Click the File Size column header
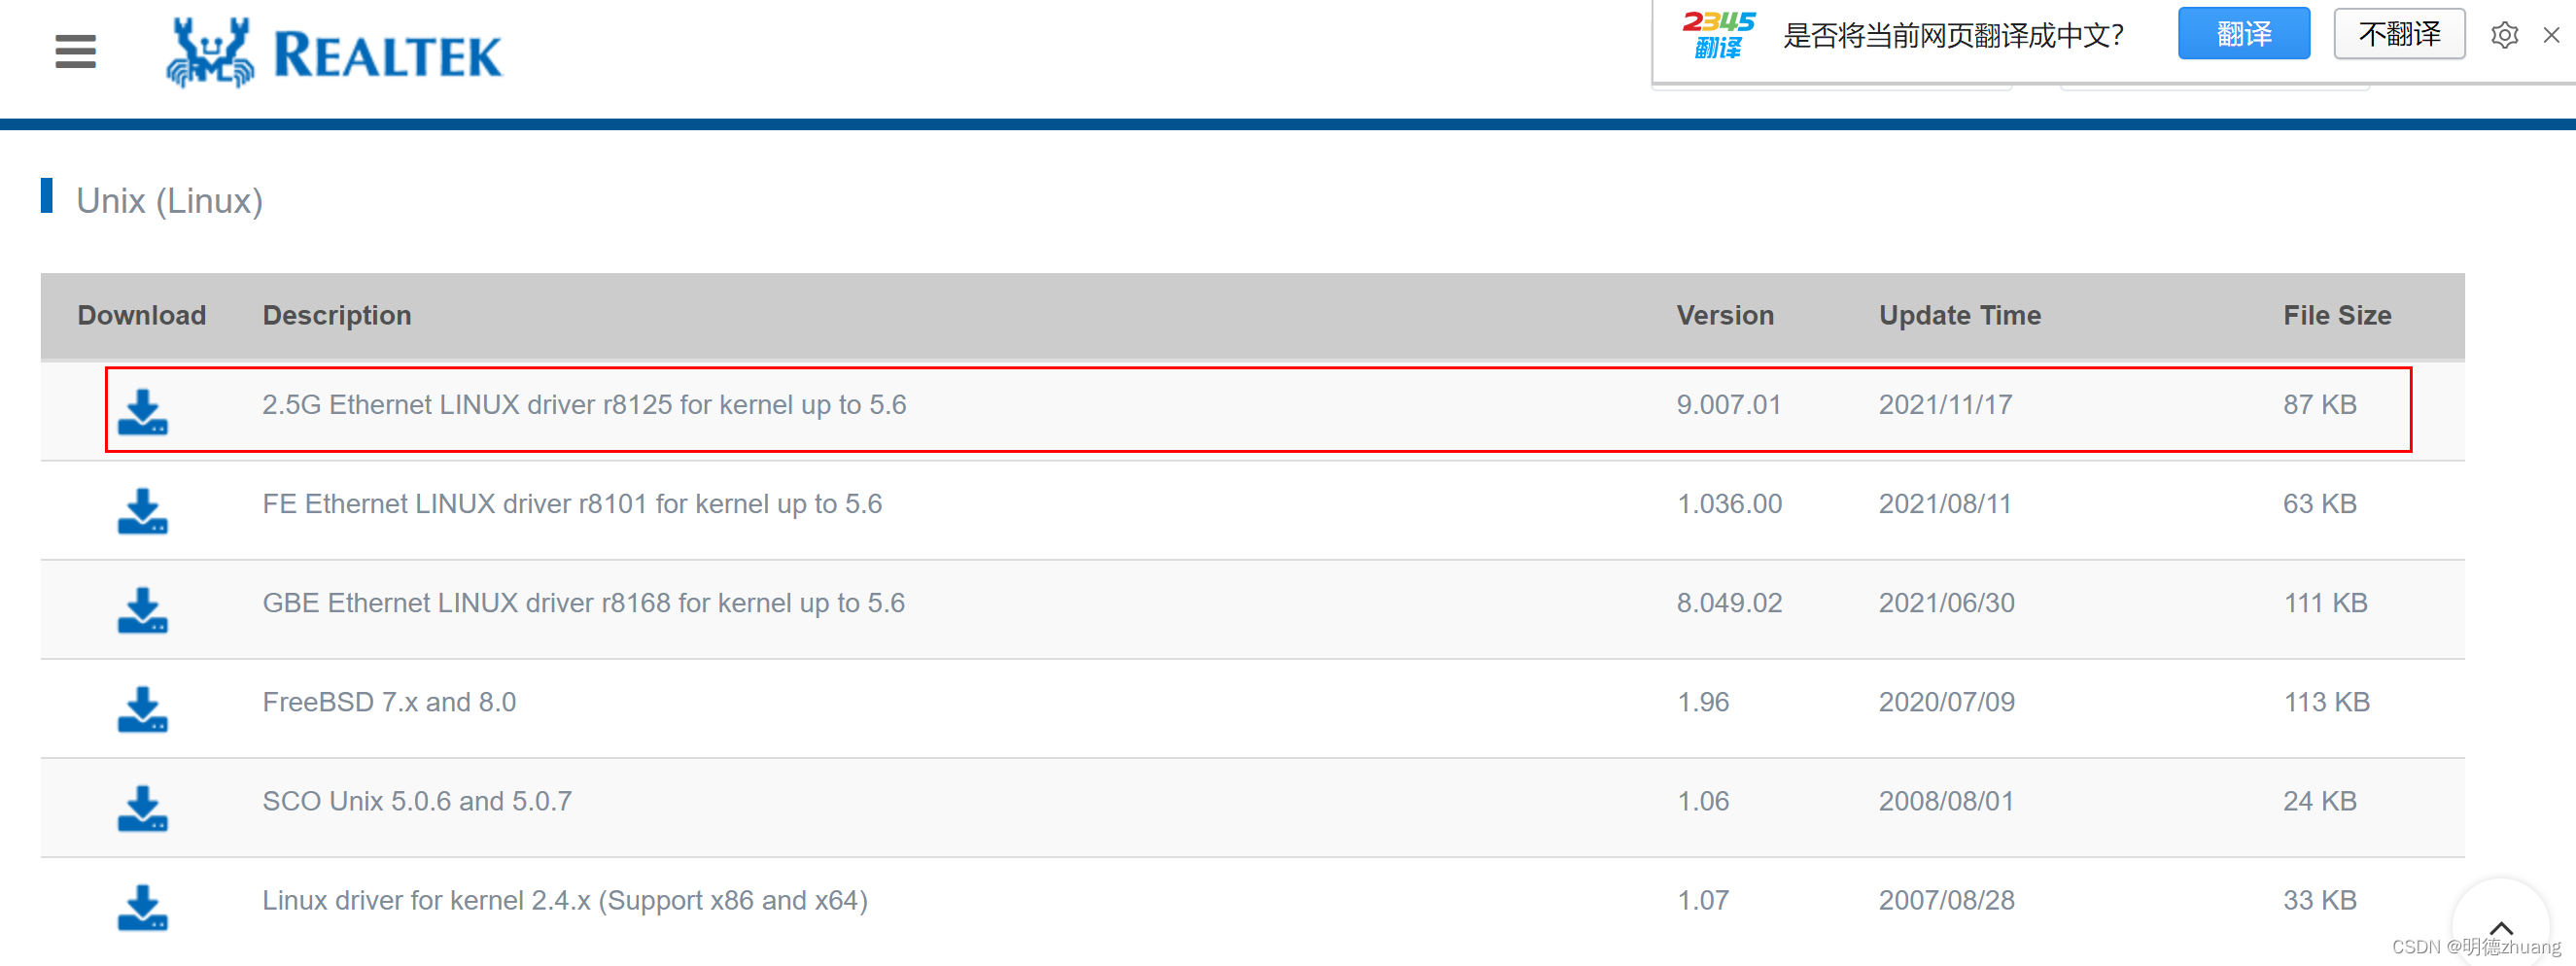This screenshot has height=966, width=2576. (x=2337, y=315)
